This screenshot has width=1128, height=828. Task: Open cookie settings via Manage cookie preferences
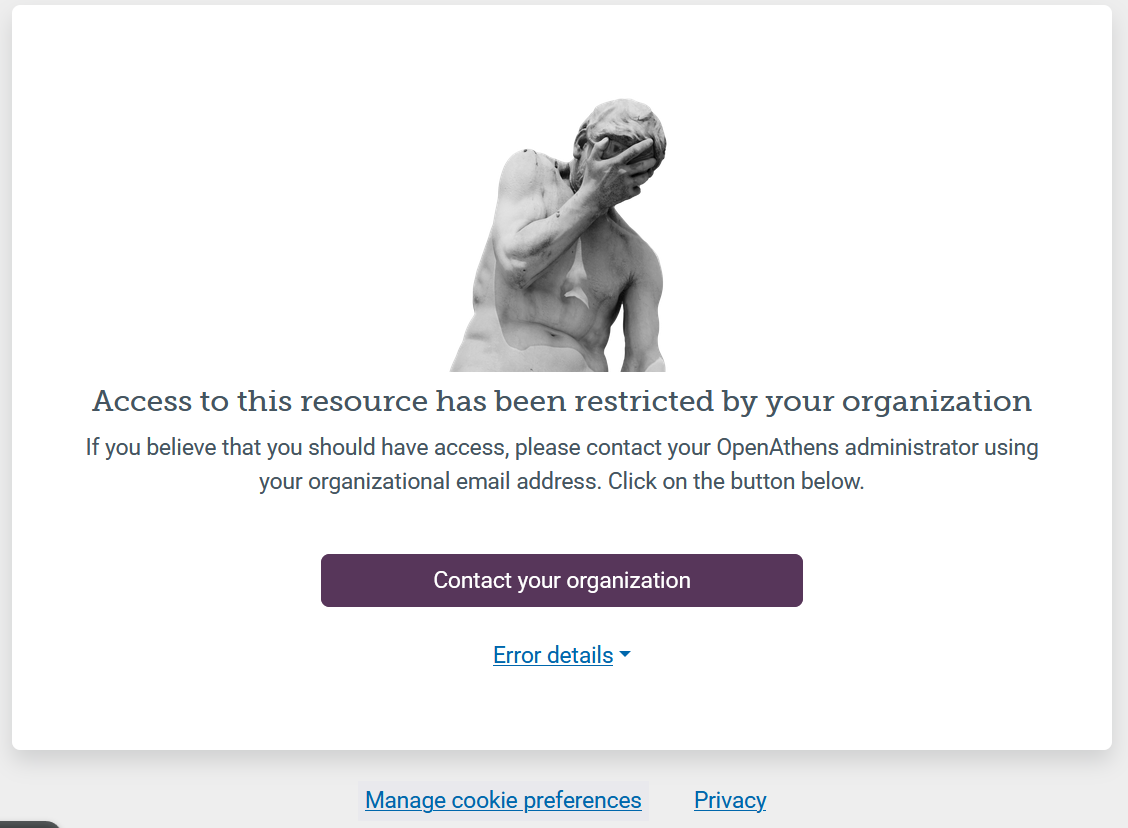pos(503,800)
